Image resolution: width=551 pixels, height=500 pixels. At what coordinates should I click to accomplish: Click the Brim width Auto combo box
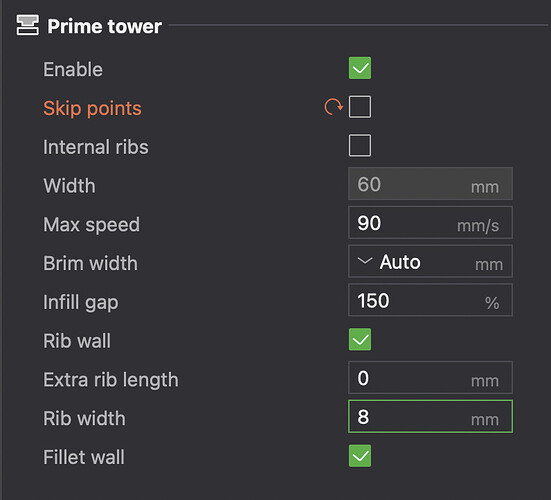coord(430,261)
